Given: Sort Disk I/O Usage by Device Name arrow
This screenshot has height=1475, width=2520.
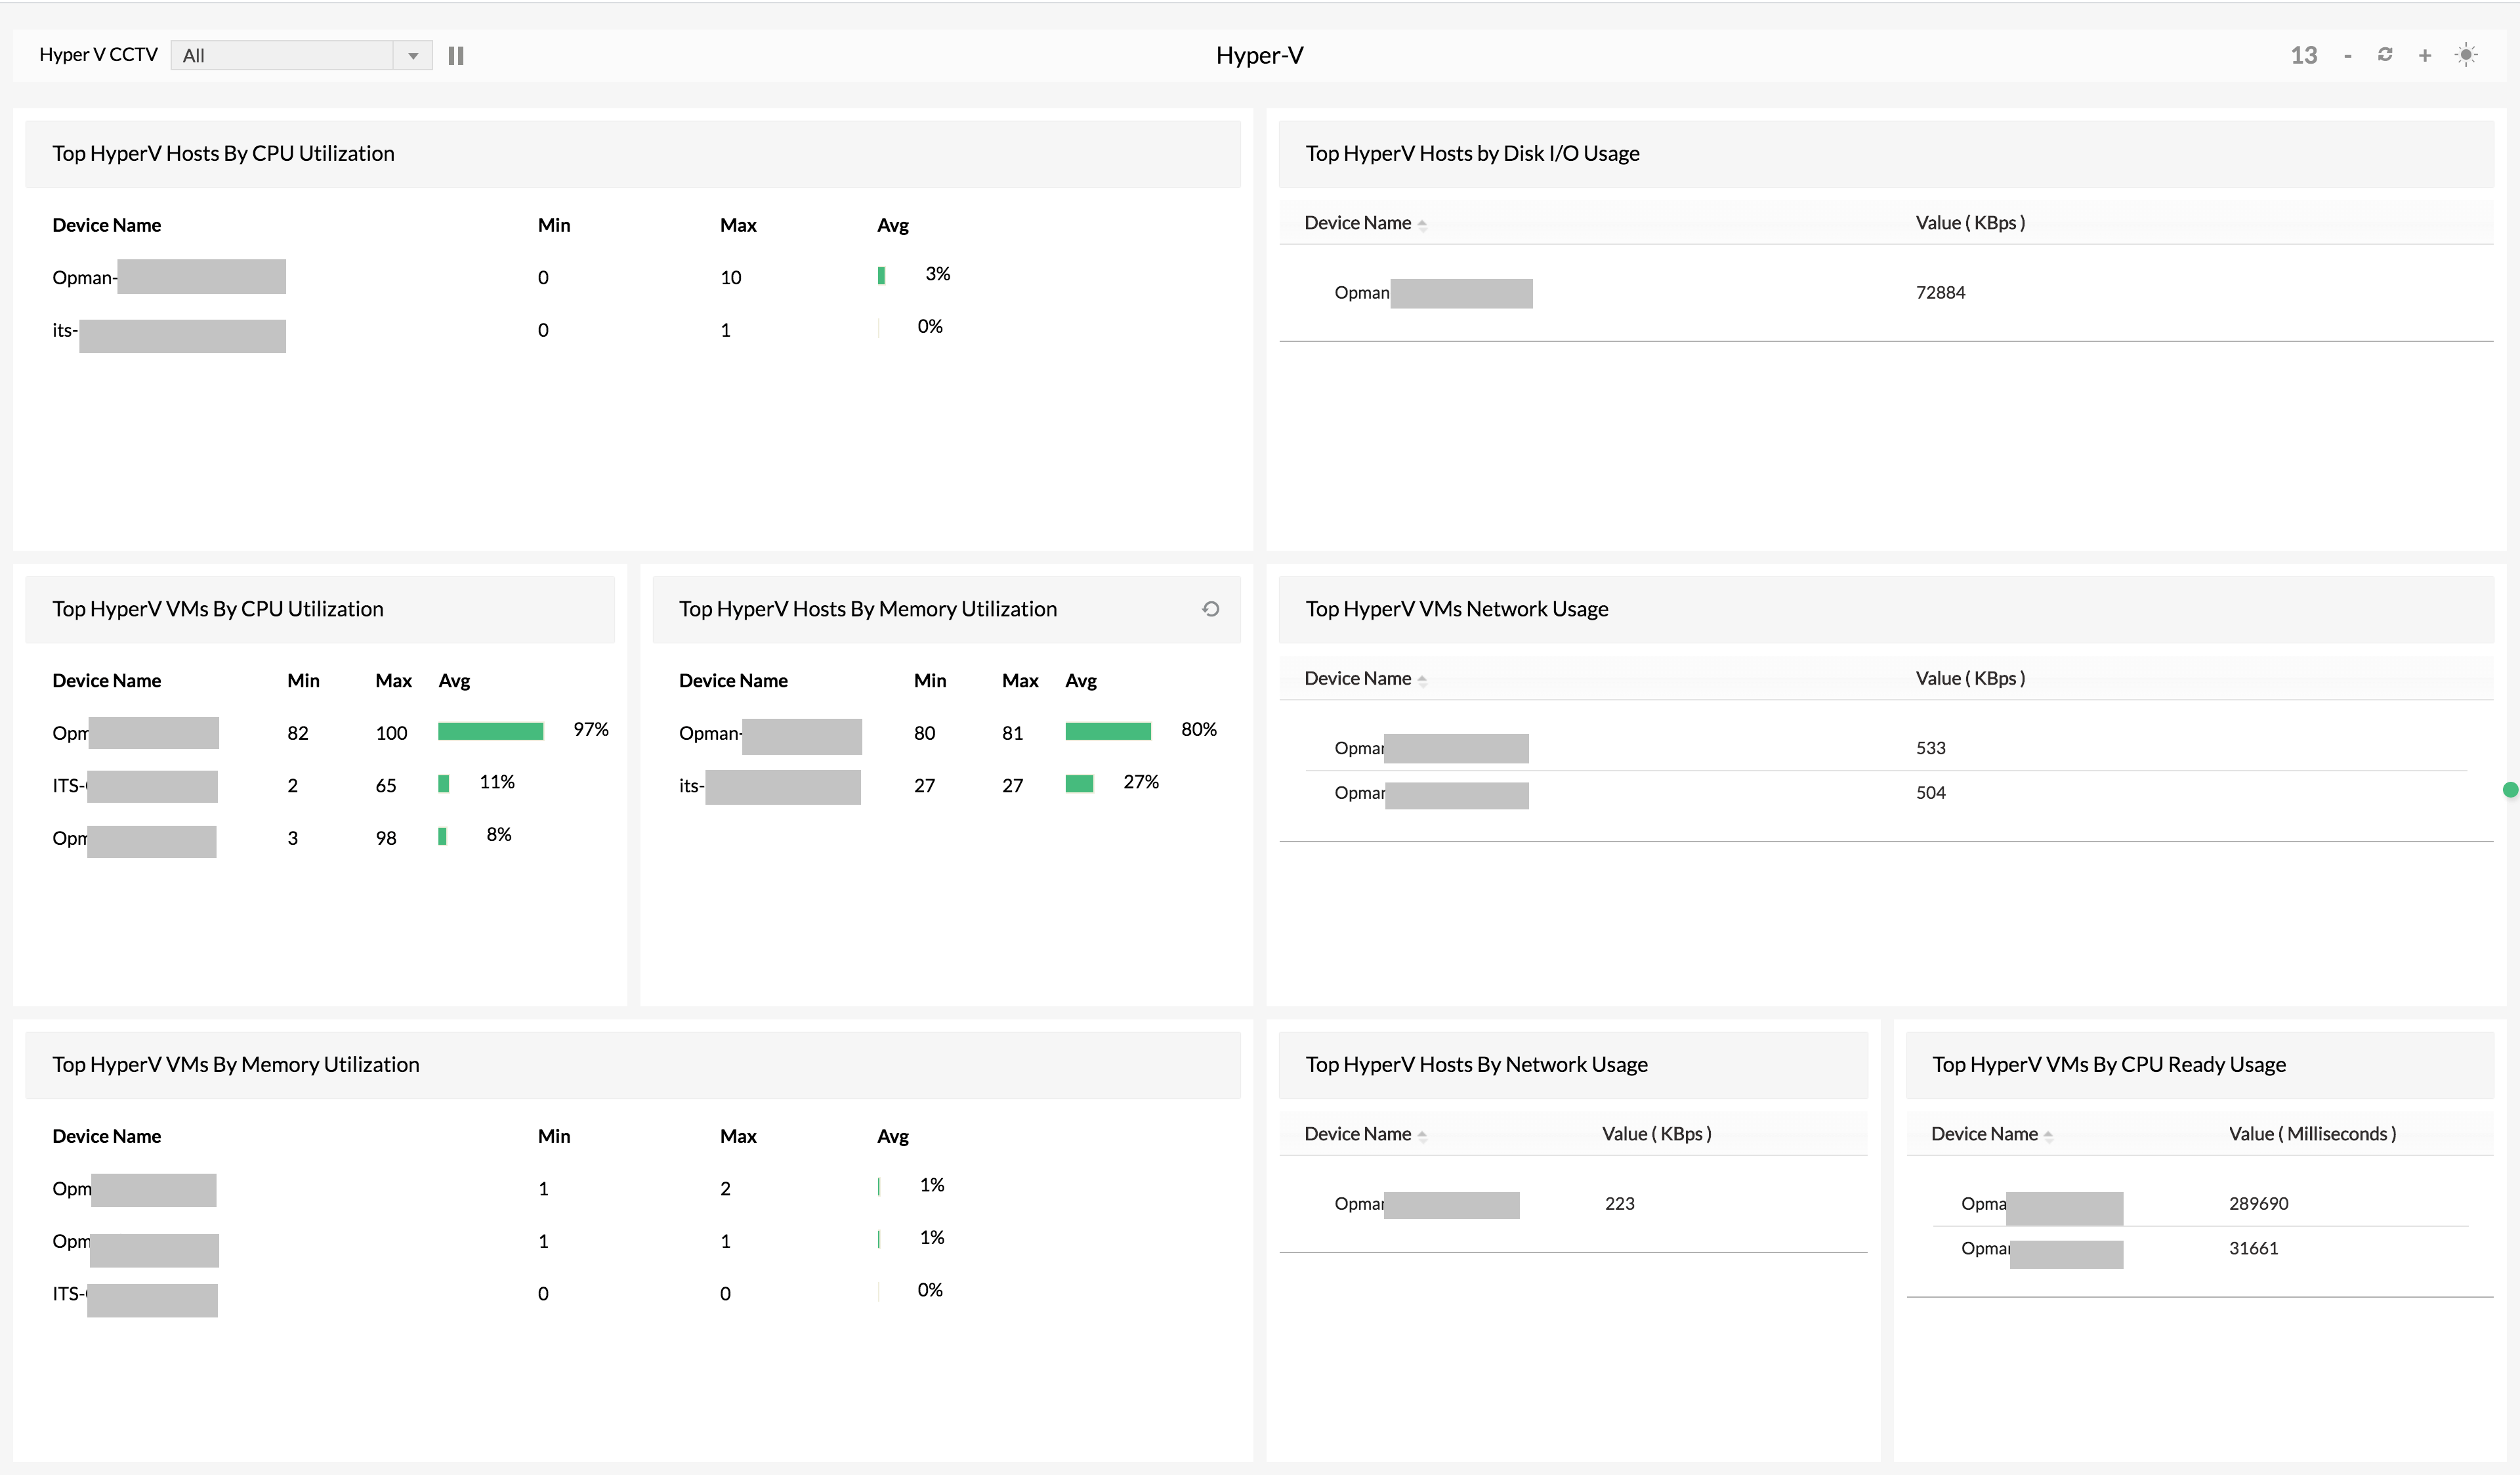Looking at the screenshot, I should pyautogui.click(x=1422, y=225).
